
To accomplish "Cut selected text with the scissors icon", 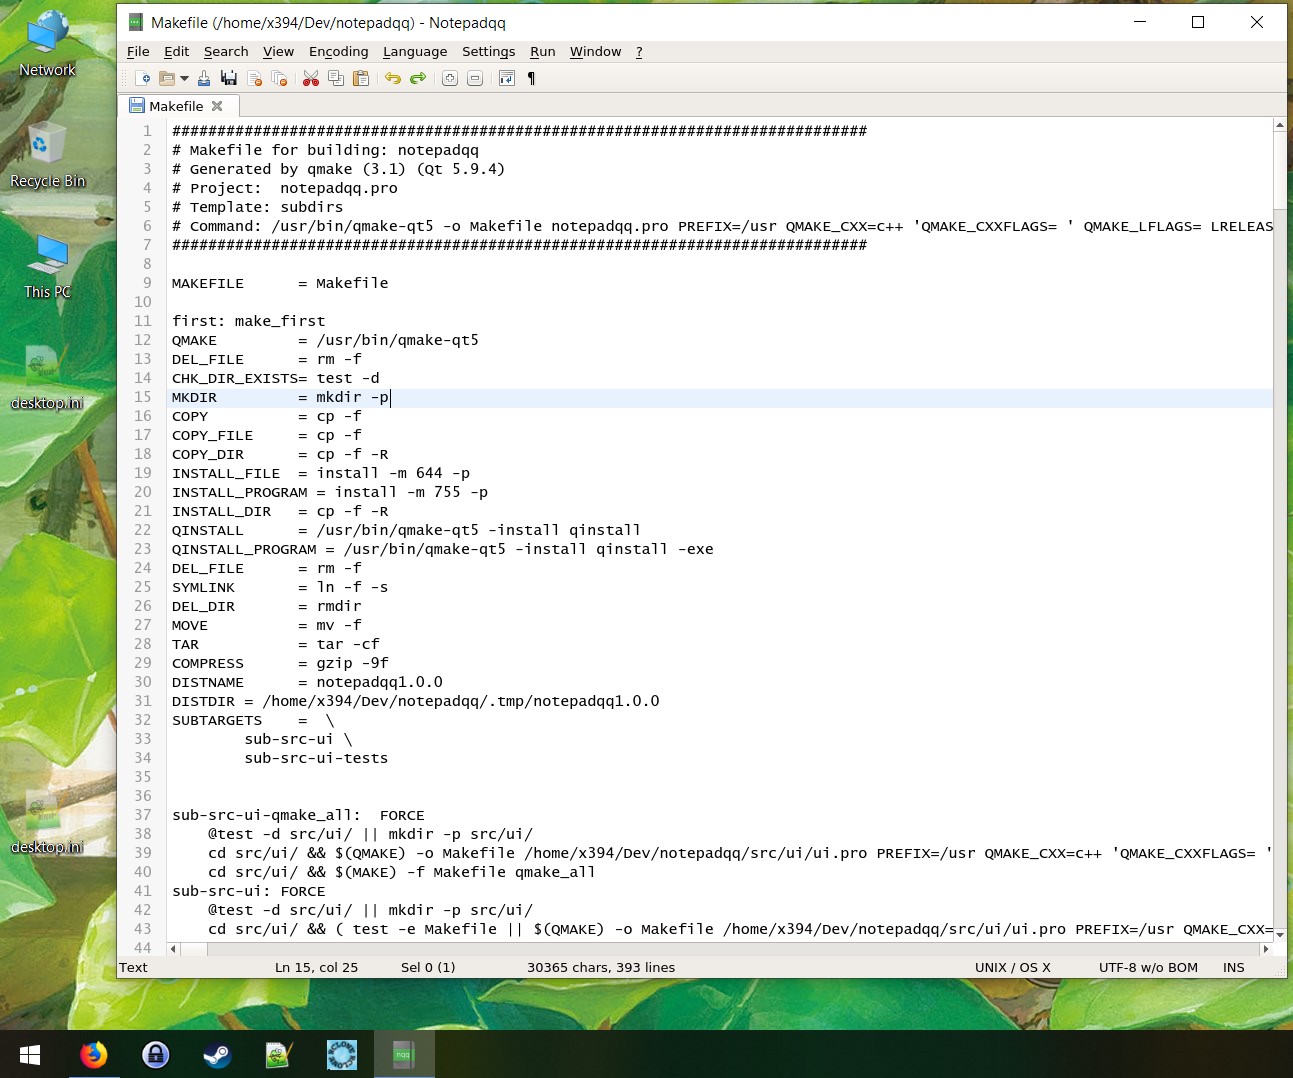I will pos(310,78).
